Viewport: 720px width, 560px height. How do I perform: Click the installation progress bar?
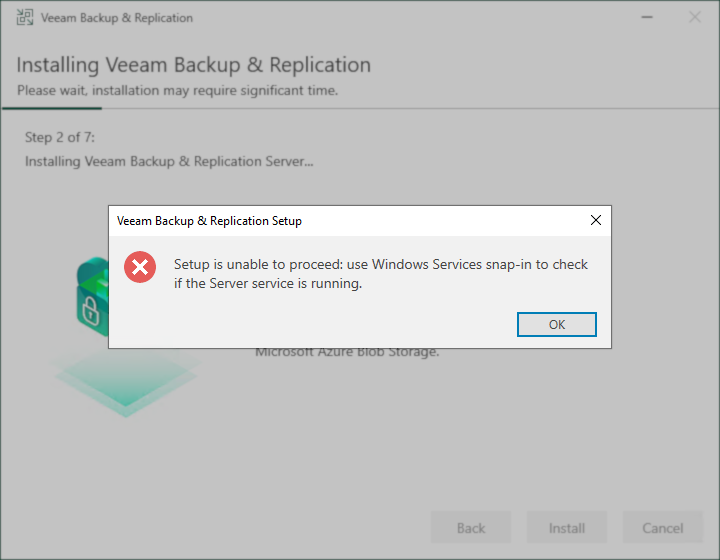[360, 108]
